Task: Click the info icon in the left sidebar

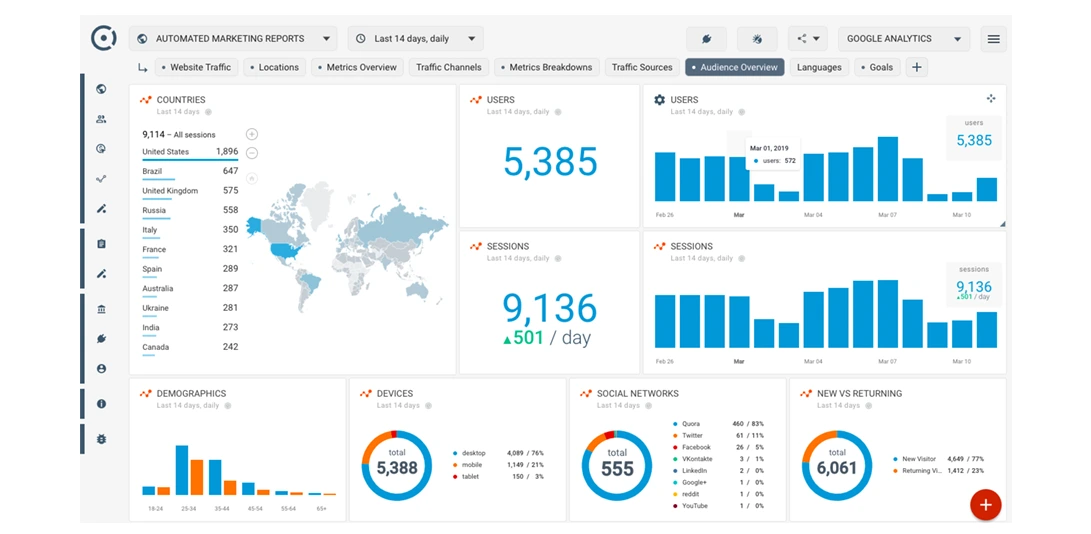Action: tap(101, 404)
